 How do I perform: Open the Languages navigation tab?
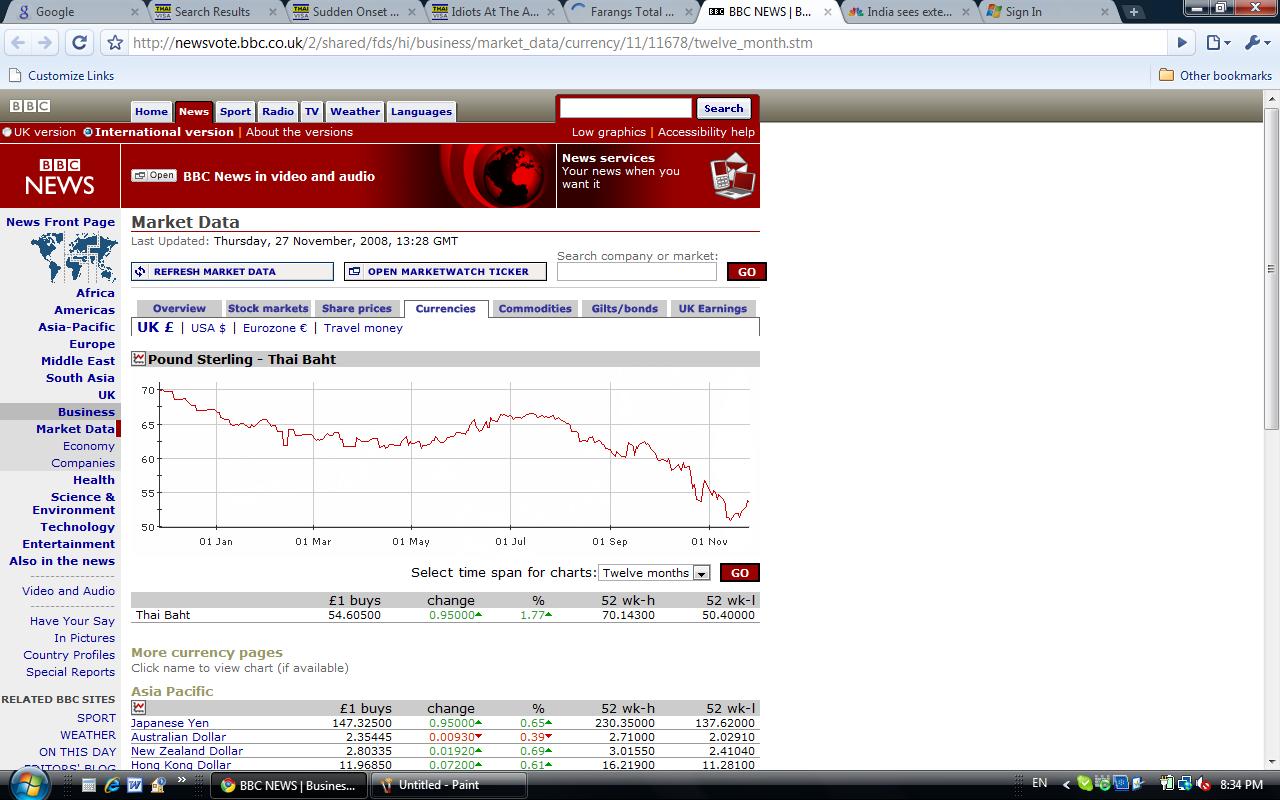pyautogui.click(x=421, y=111)
